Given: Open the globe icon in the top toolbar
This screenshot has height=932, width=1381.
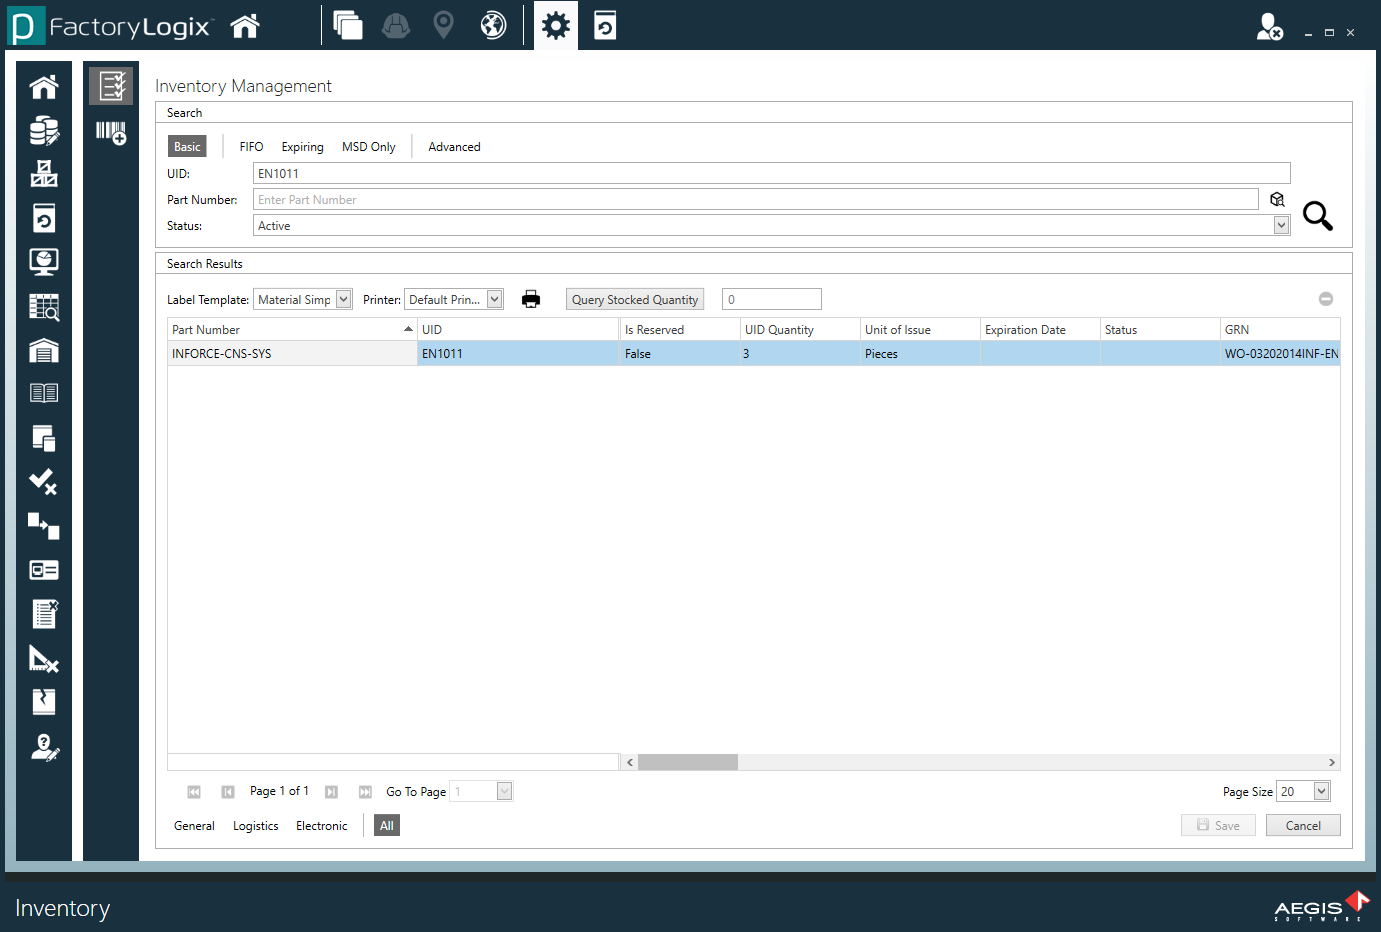Looking at the screenshot, I should click(x=492, y=25).
